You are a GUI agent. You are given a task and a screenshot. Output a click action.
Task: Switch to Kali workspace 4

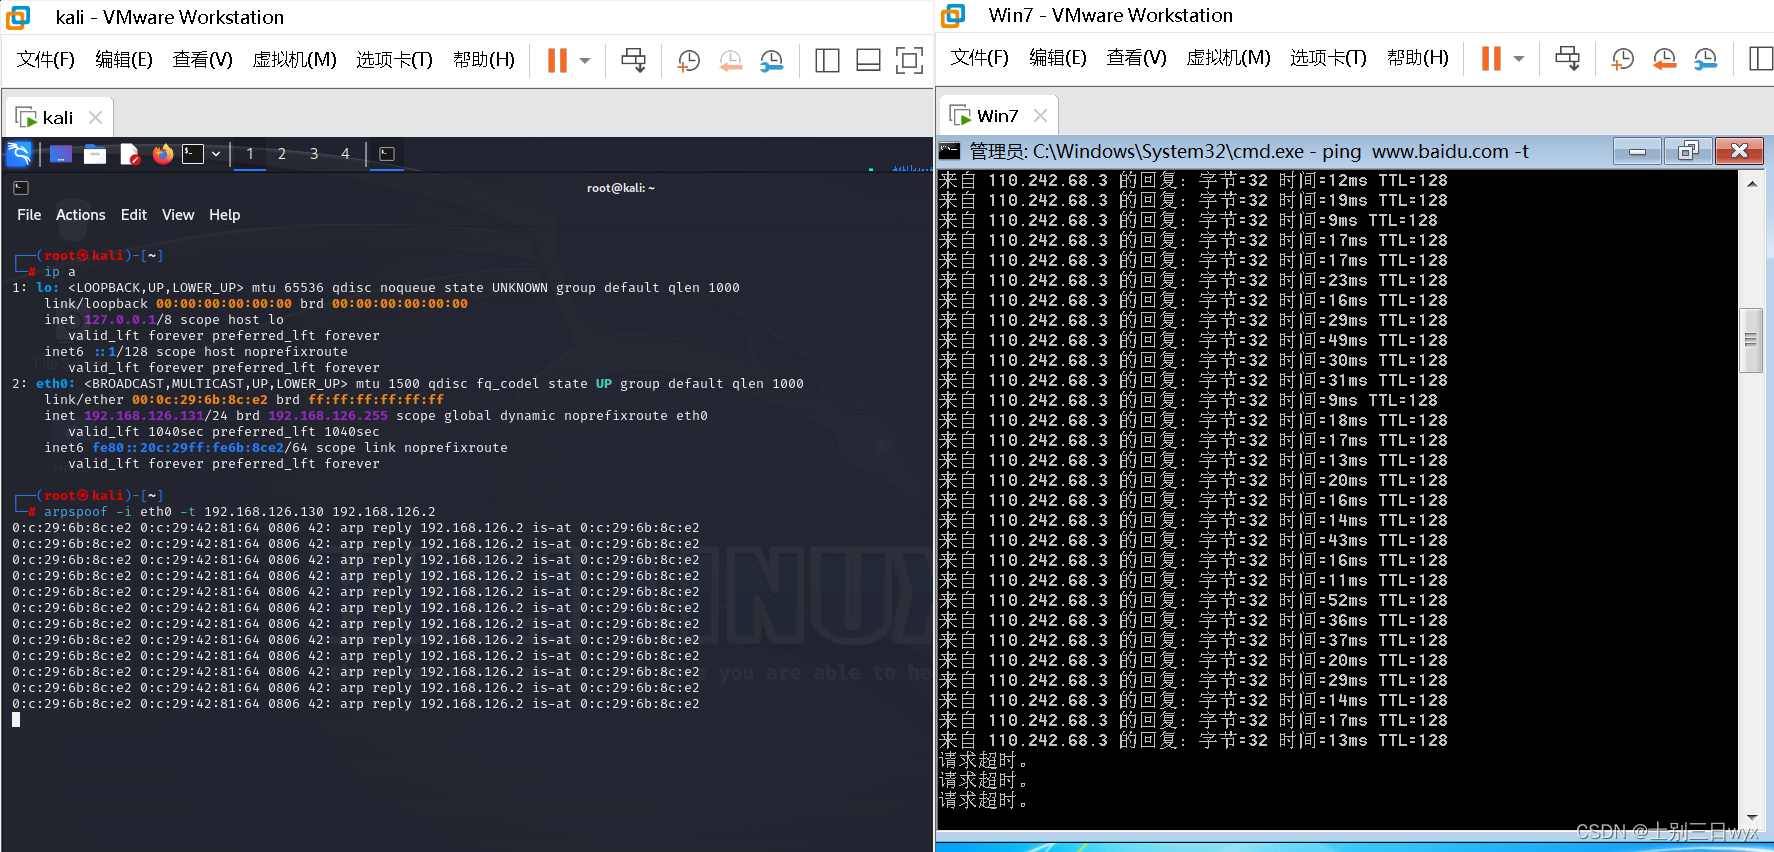coord(346,154)
